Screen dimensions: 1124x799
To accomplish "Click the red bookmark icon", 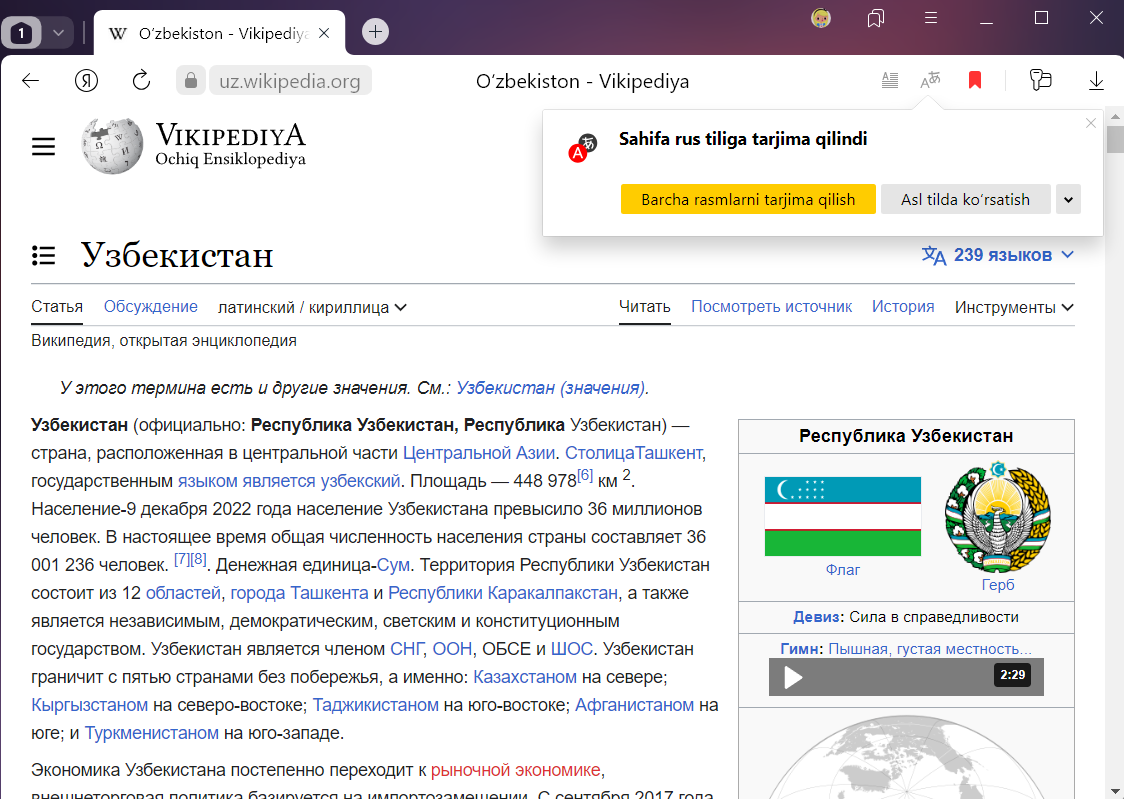I will coord(975,81).
